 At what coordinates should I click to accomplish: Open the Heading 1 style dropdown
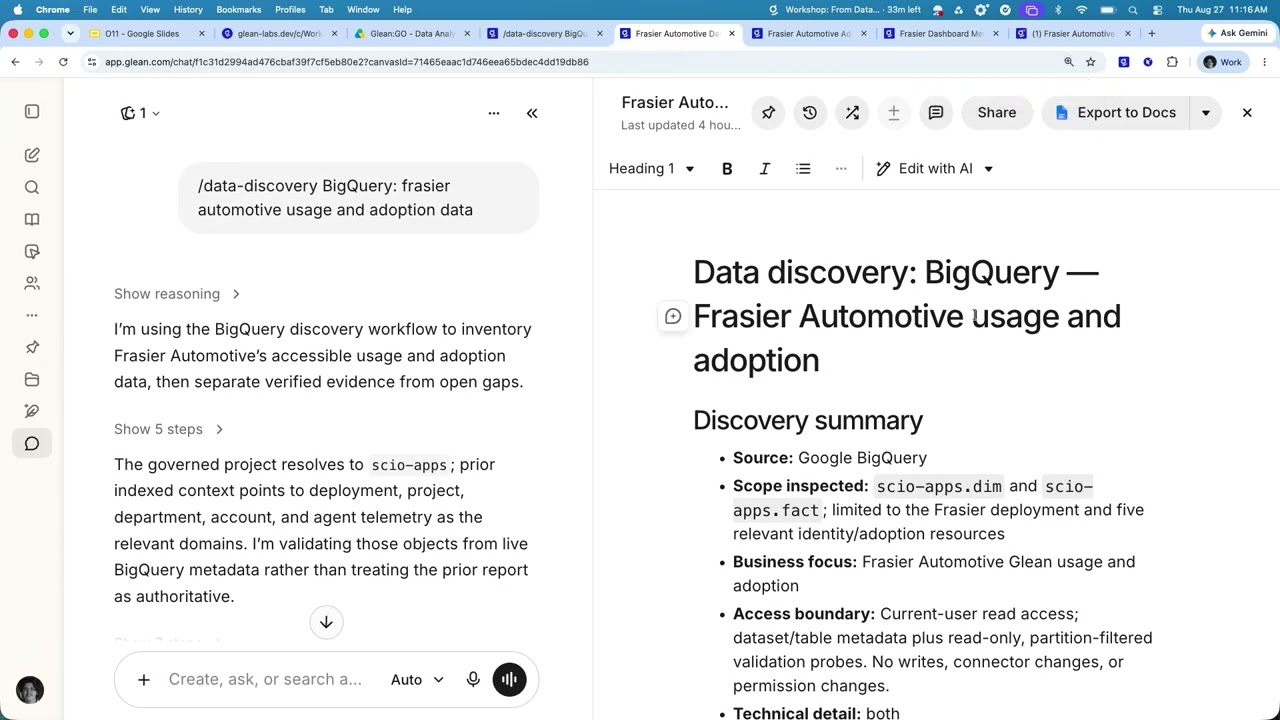click(x=651, y=169)
